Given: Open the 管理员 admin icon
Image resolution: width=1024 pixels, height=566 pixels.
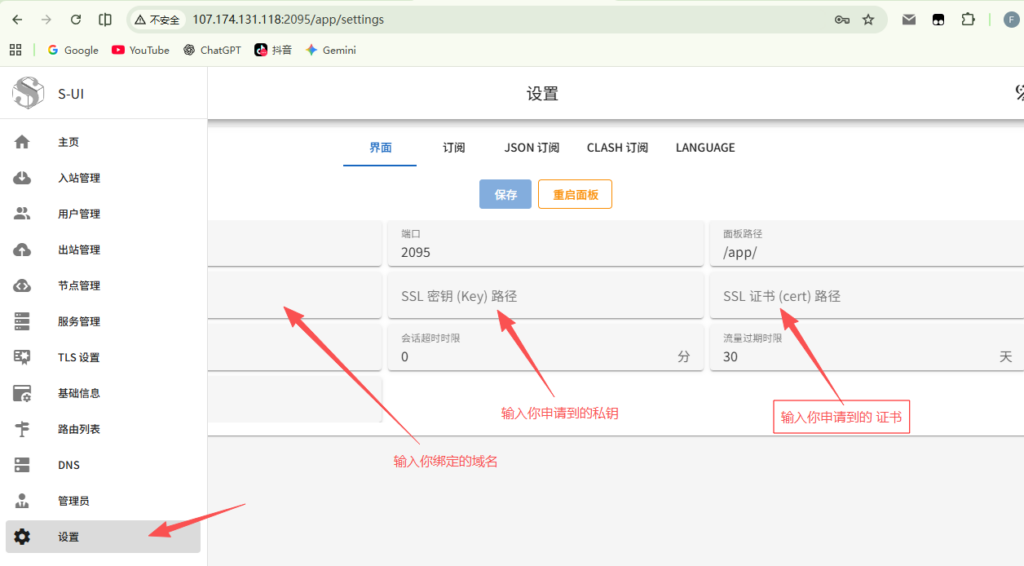Looking at the screenshot, I should (22, 501).
